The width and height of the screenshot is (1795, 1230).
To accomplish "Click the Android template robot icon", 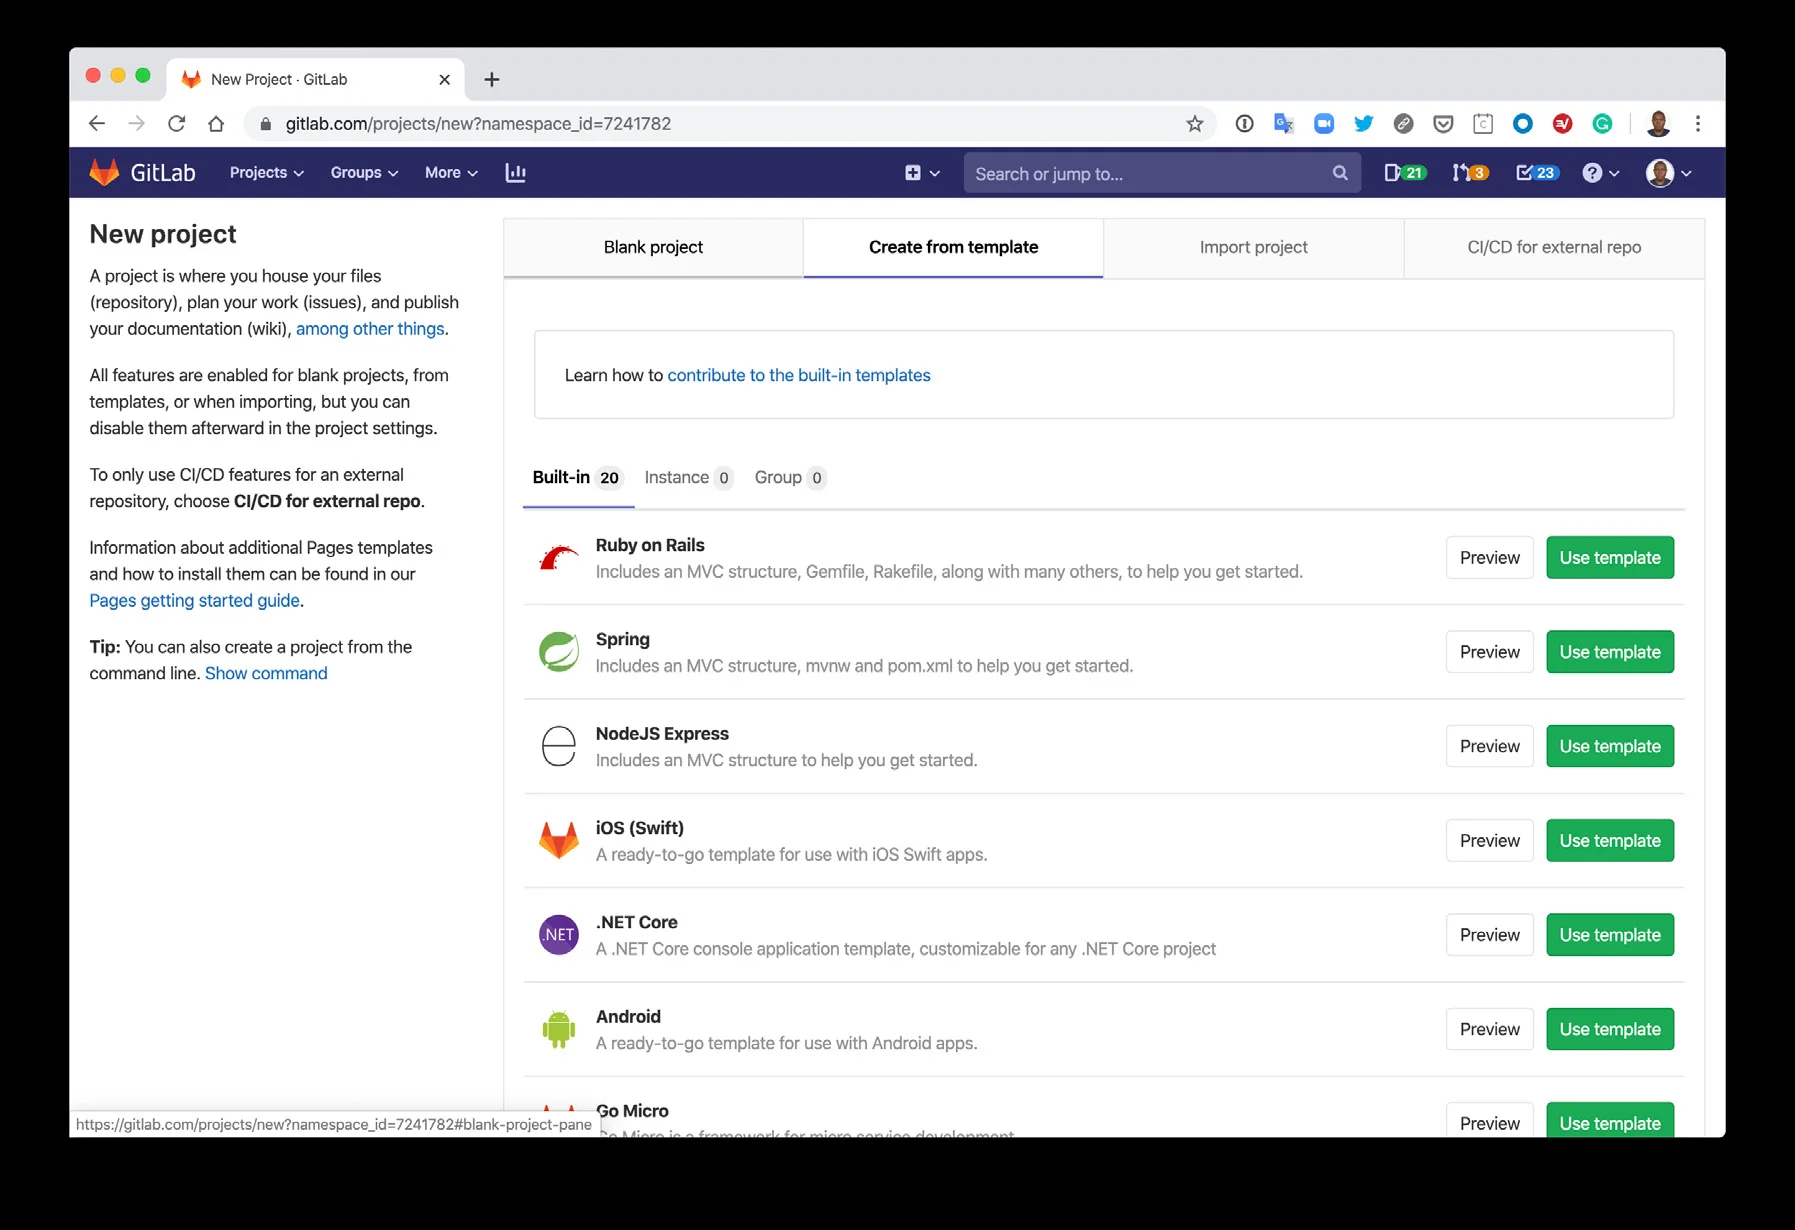I will point(558,1029).
